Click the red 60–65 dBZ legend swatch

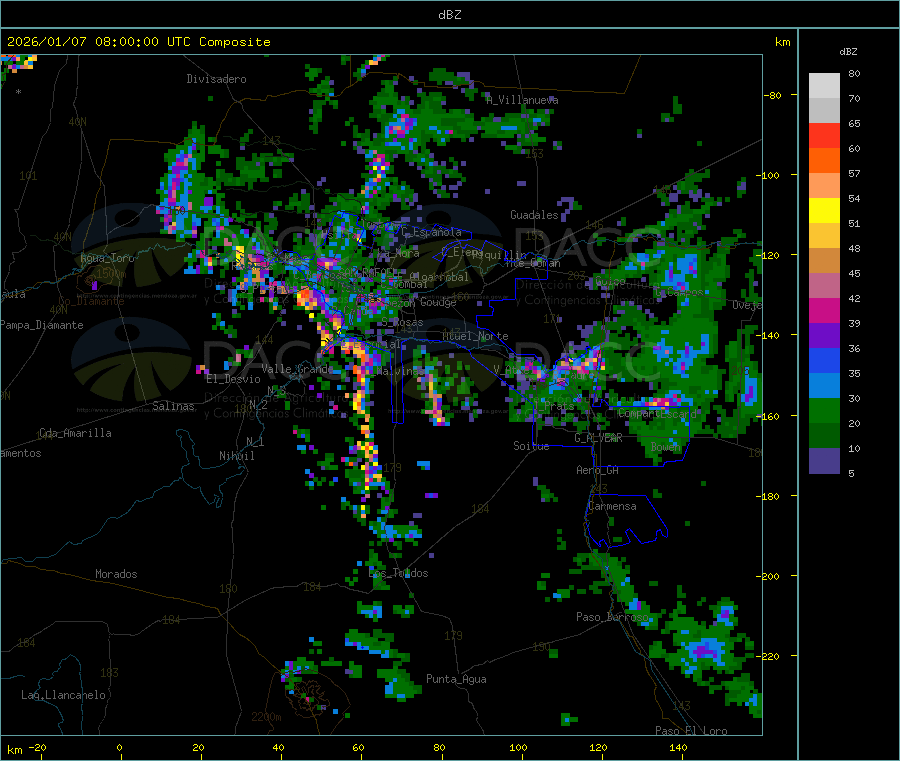(824, 135)
